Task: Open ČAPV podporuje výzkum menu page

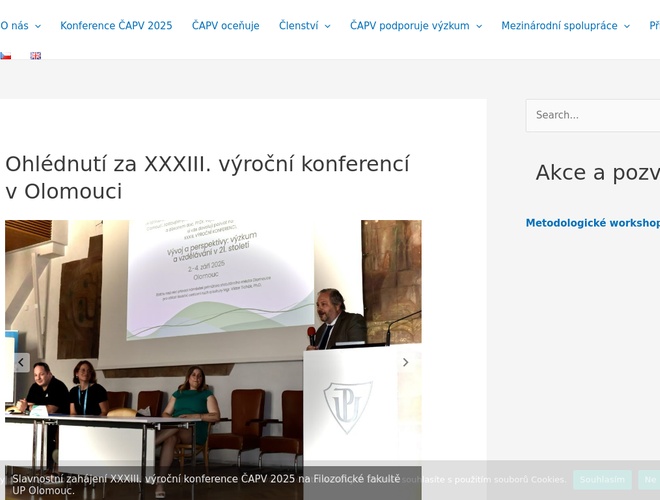Action: point(409,26)
